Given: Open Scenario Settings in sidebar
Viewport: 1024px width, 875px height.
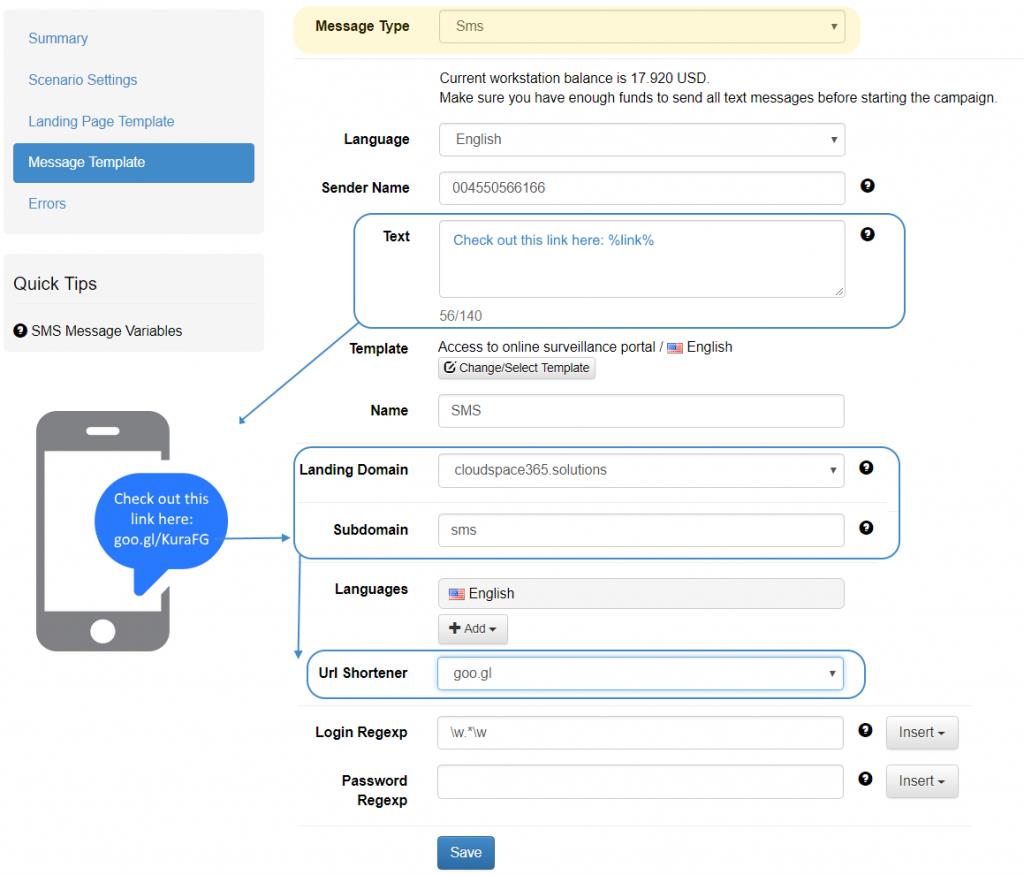Looking at the screenshot, I should (83, 80).
